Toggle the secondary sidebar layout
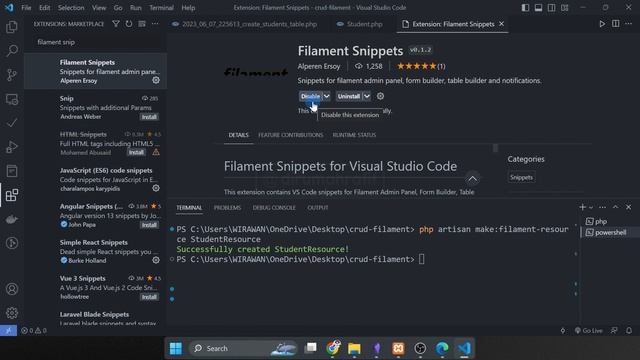Screen dimensions: 640x360 551,8
